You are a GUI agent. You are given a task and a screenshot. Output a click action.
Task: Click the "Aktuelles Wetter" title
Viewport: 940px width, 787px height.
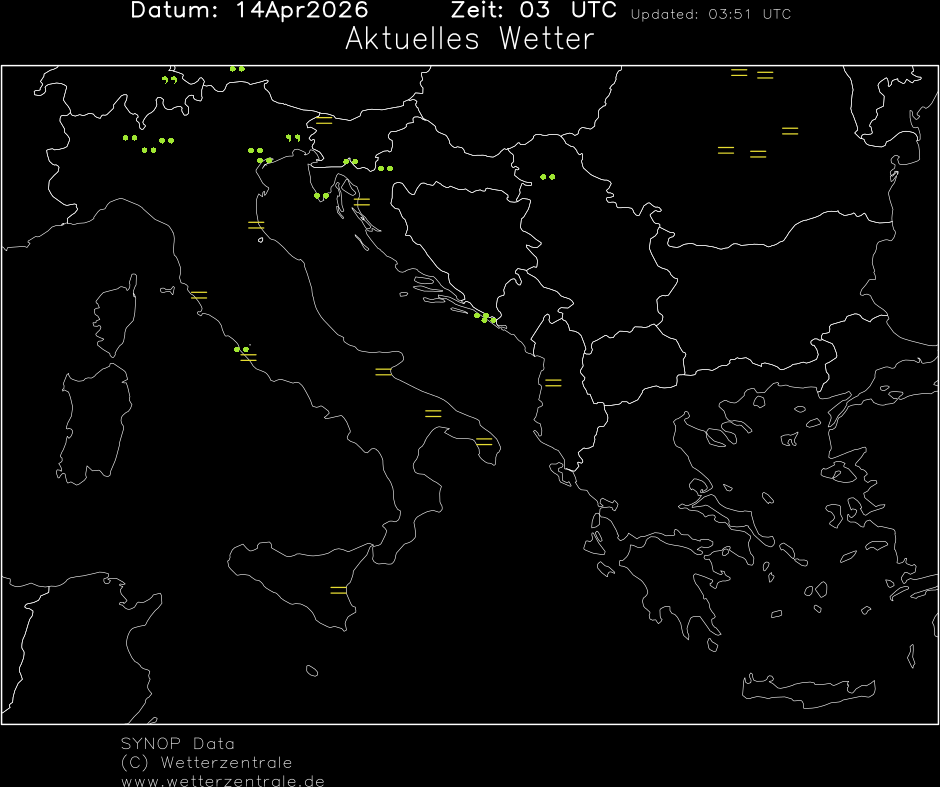469,40
